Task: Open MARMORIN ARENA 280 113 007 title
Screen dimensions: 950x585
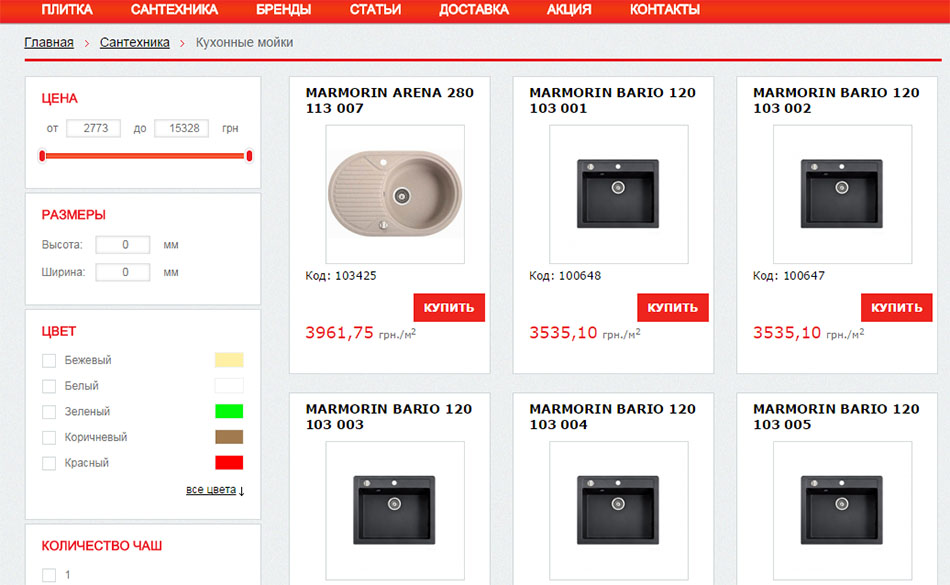Action: tap(390, 101)
